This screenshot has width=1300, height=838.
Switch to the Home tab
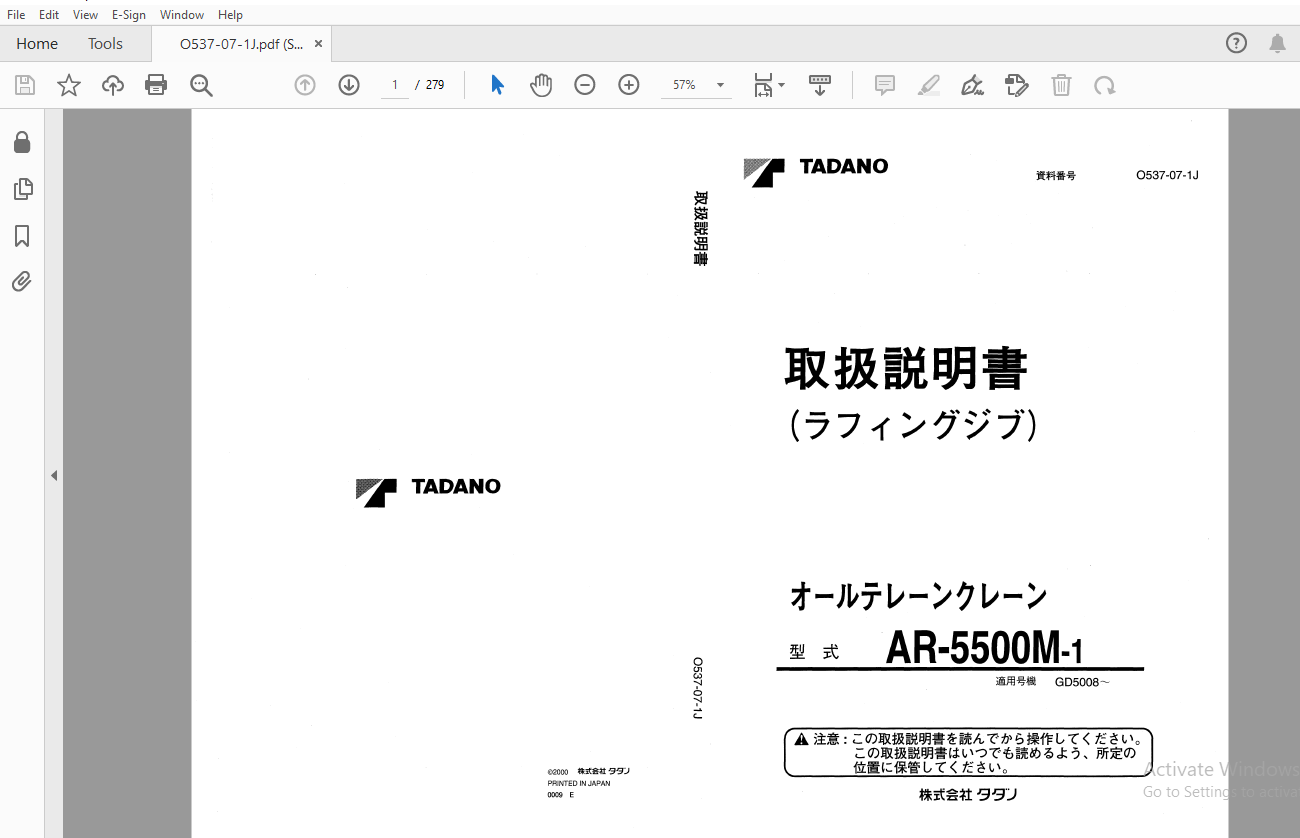37,44
